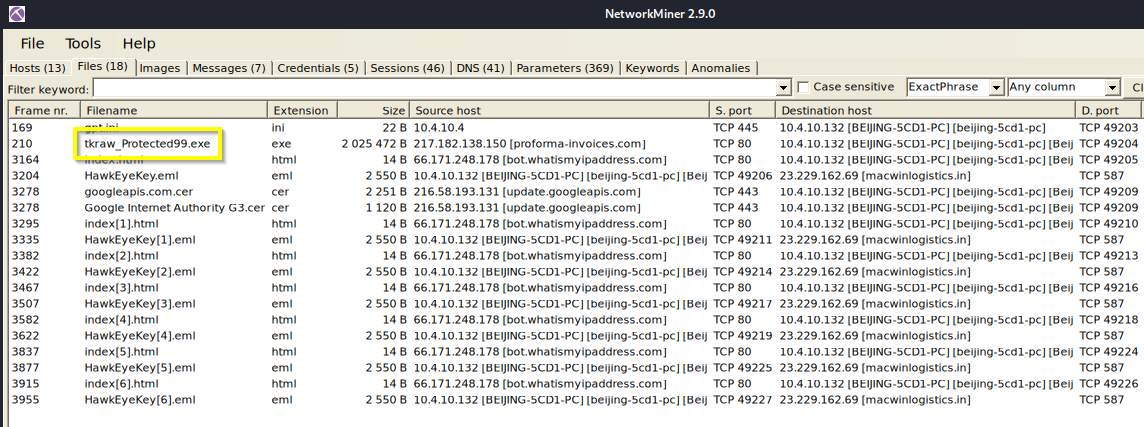Select the Anomalies tab
The width and height of the screenshot is (1144, 427).
click(x=721, y=68)
